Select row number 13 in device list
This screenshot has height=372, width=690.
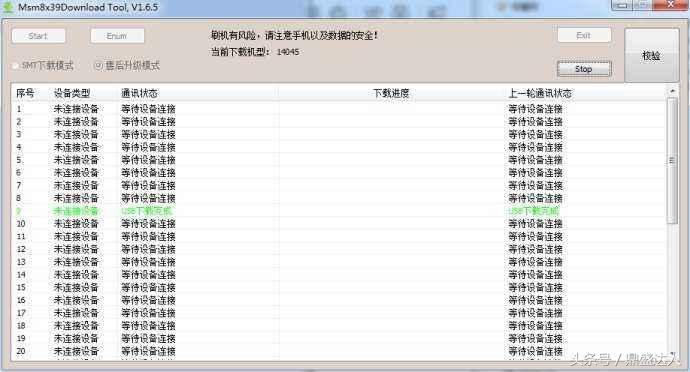[x=338, y=262]
